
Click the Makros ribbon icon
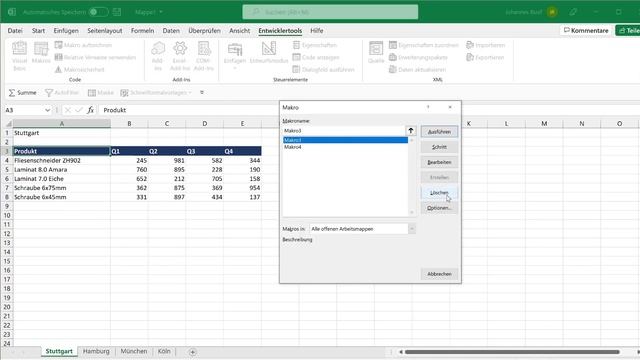click(x=41, y=52)
